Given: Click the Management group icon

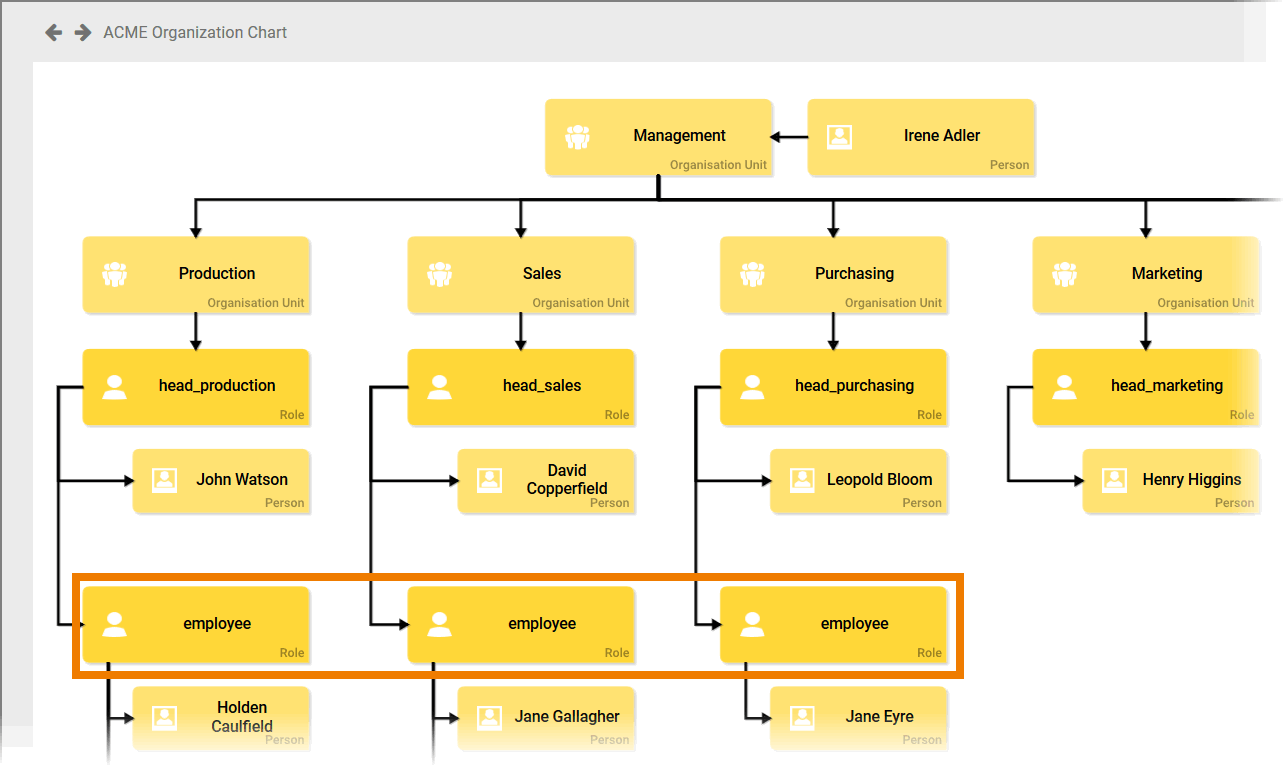Looking at the screenshot, I should (x=577, y=137).
